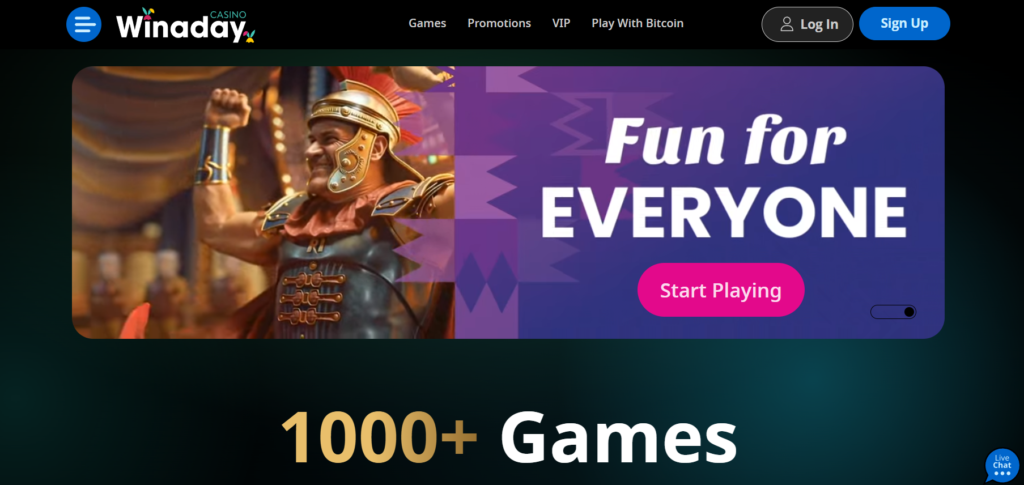Open the Games menu item

tap(427, 23)
